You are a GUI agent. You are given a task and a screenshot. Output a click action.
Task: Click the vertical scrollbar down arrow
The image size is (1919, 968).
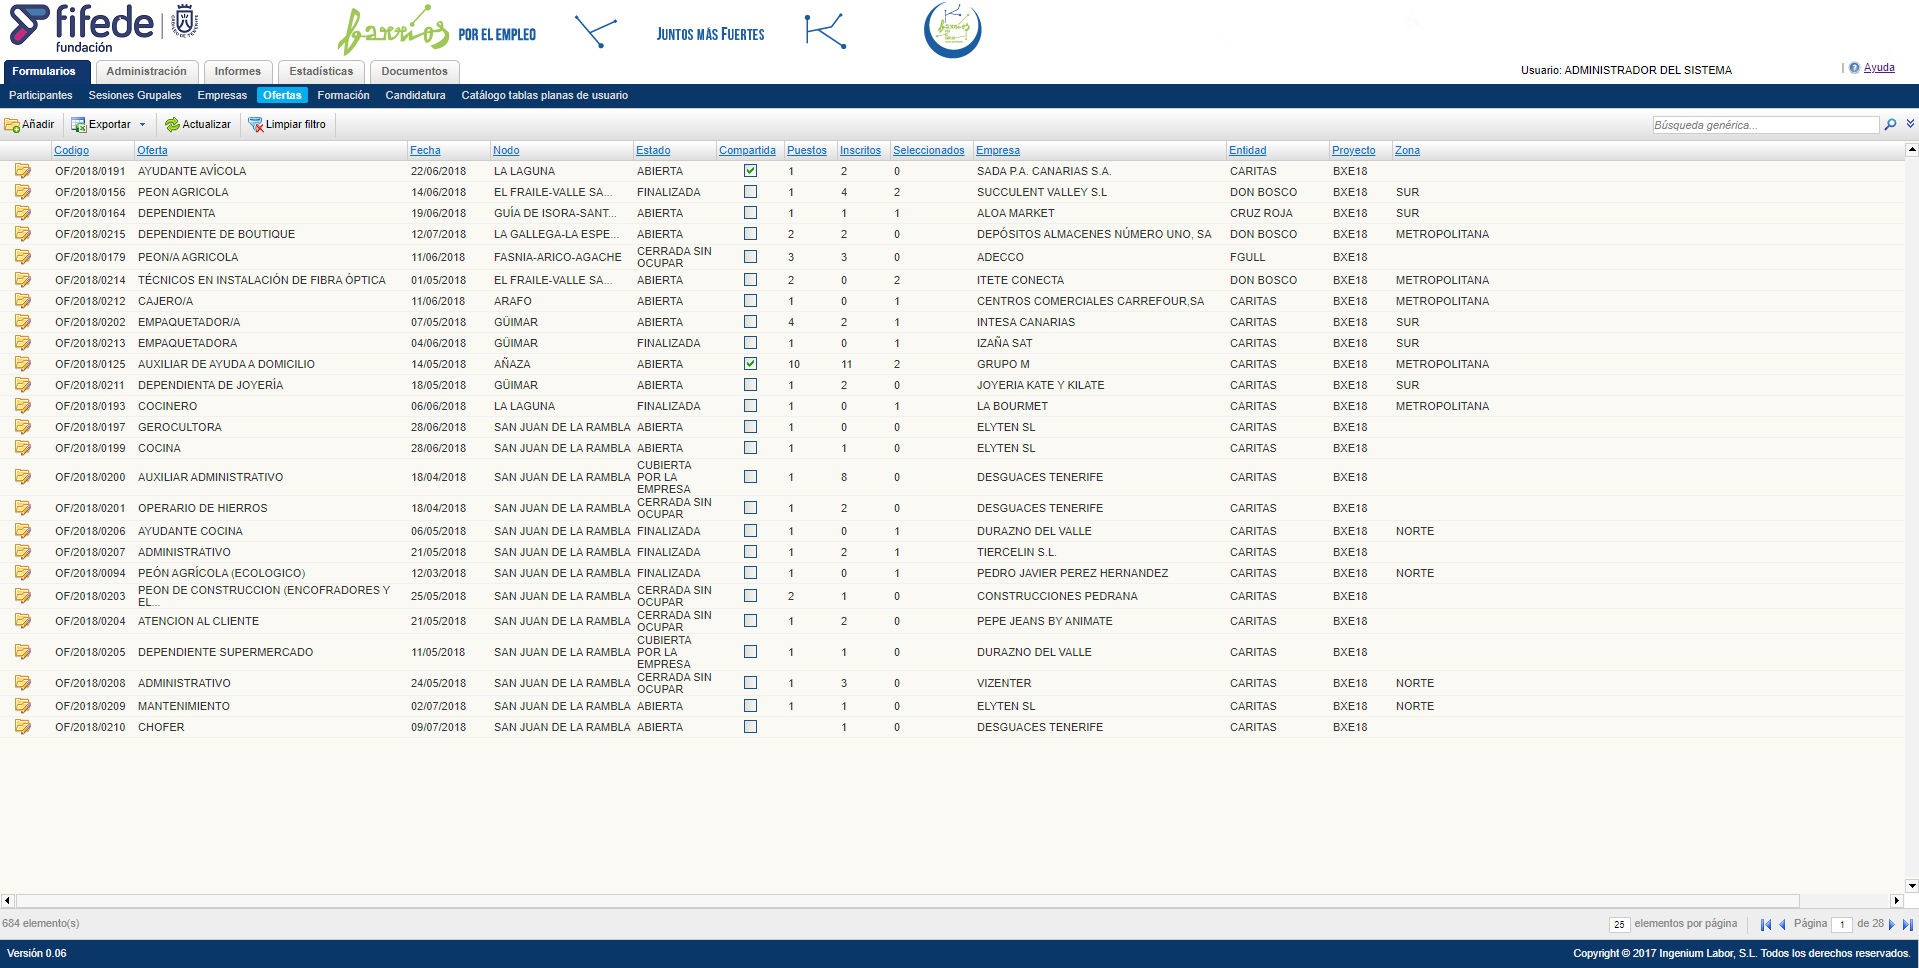[x=1912, y=886]
